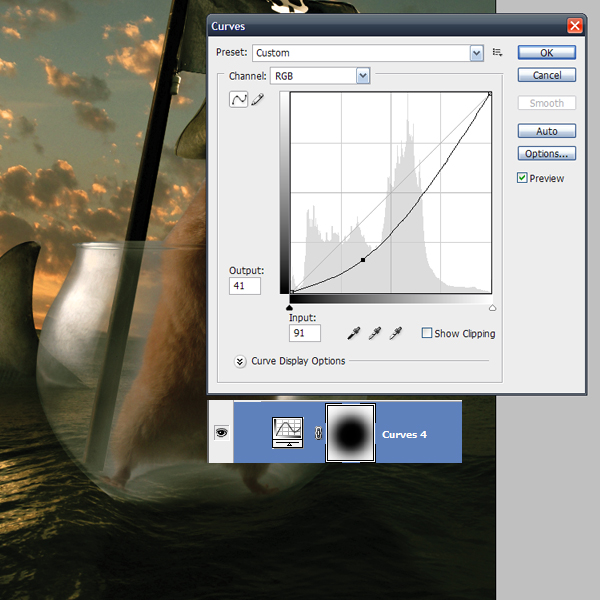Pick the gray point eyedropper
600x600 pixels.
point(373,333)
